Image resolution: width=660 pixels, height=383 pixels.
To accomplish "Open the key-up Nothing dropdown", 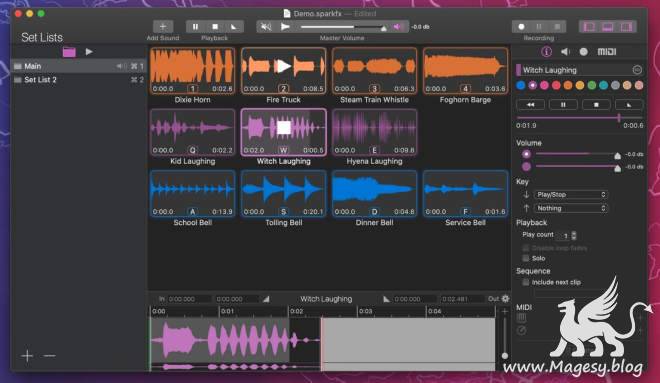I will pos(571,208).
